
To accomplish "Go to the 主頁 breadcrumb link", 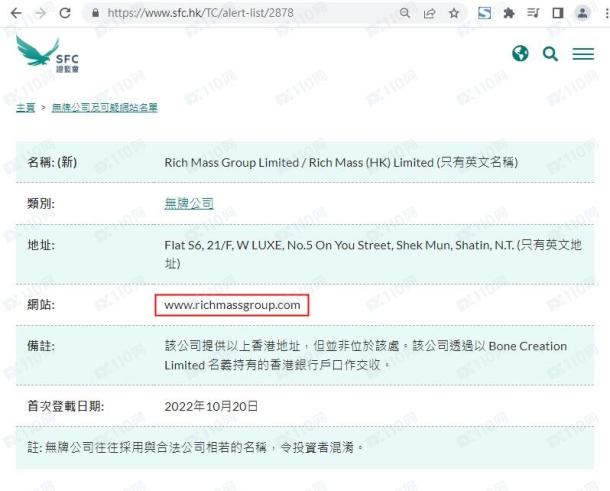I will (x=26, y=107).
